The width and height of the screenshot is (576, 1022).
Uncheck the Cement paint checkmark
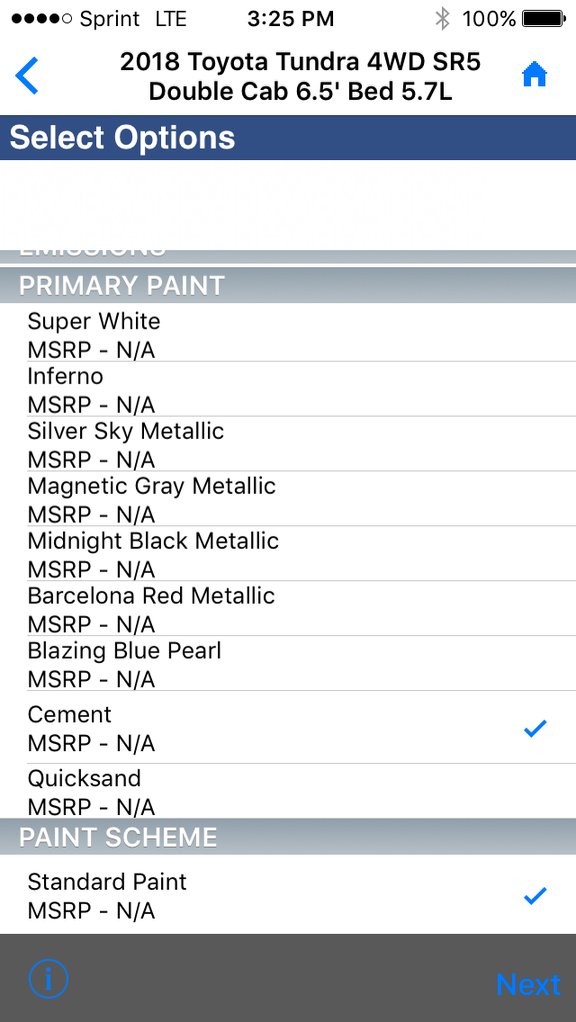pyautogui.click(x=535, y=728)
